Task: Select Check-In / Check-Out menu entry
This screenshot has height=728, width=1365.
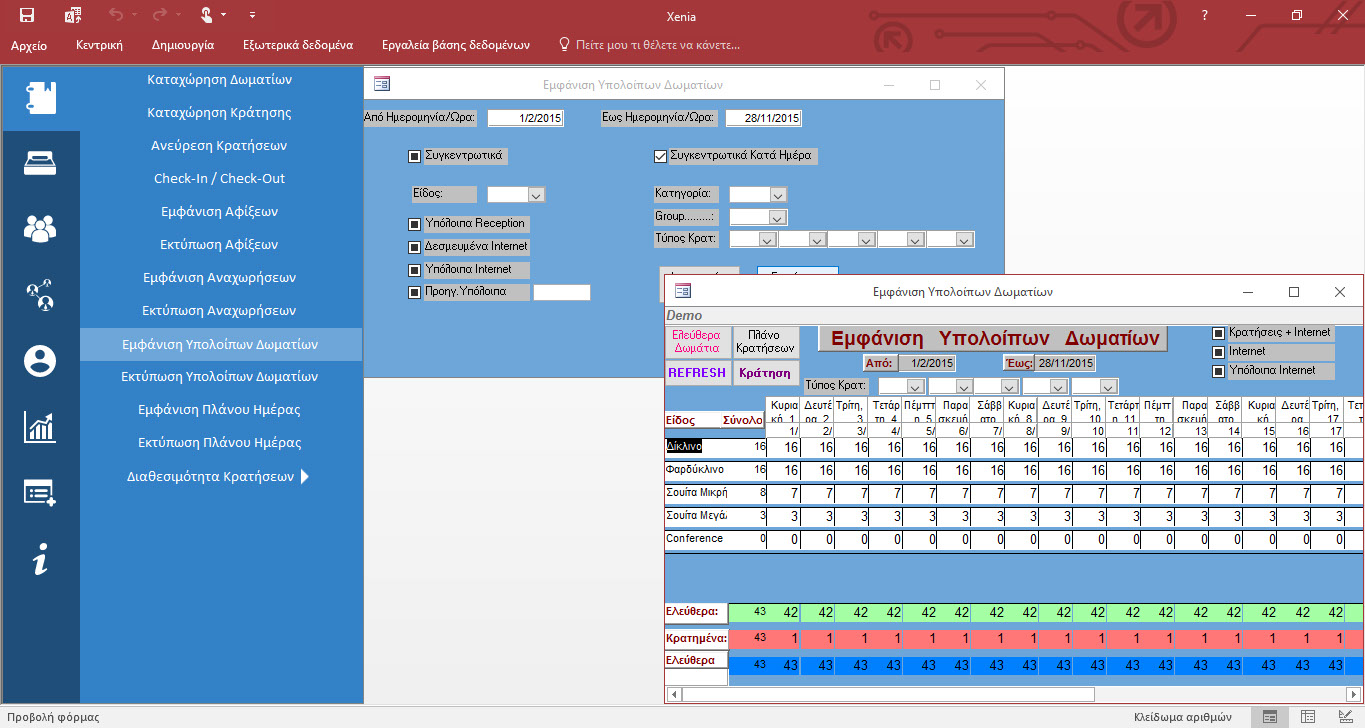Action: point(219,179)
